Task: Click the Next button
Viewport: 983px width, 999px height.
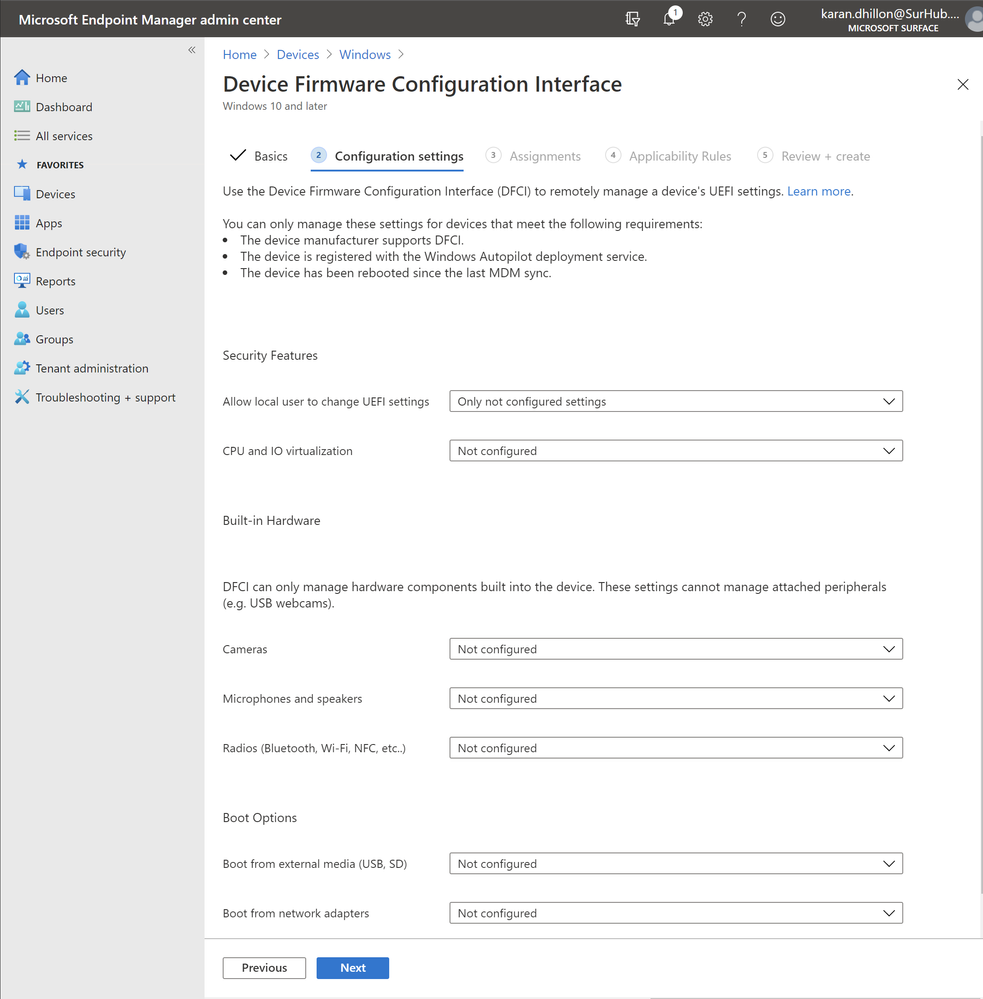Action: tap(352, 968)
